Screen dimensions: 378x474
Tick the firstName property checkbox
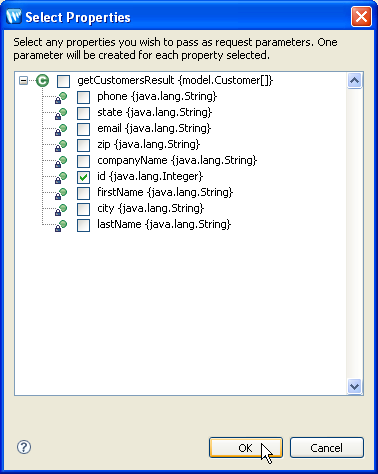point(83,193)
